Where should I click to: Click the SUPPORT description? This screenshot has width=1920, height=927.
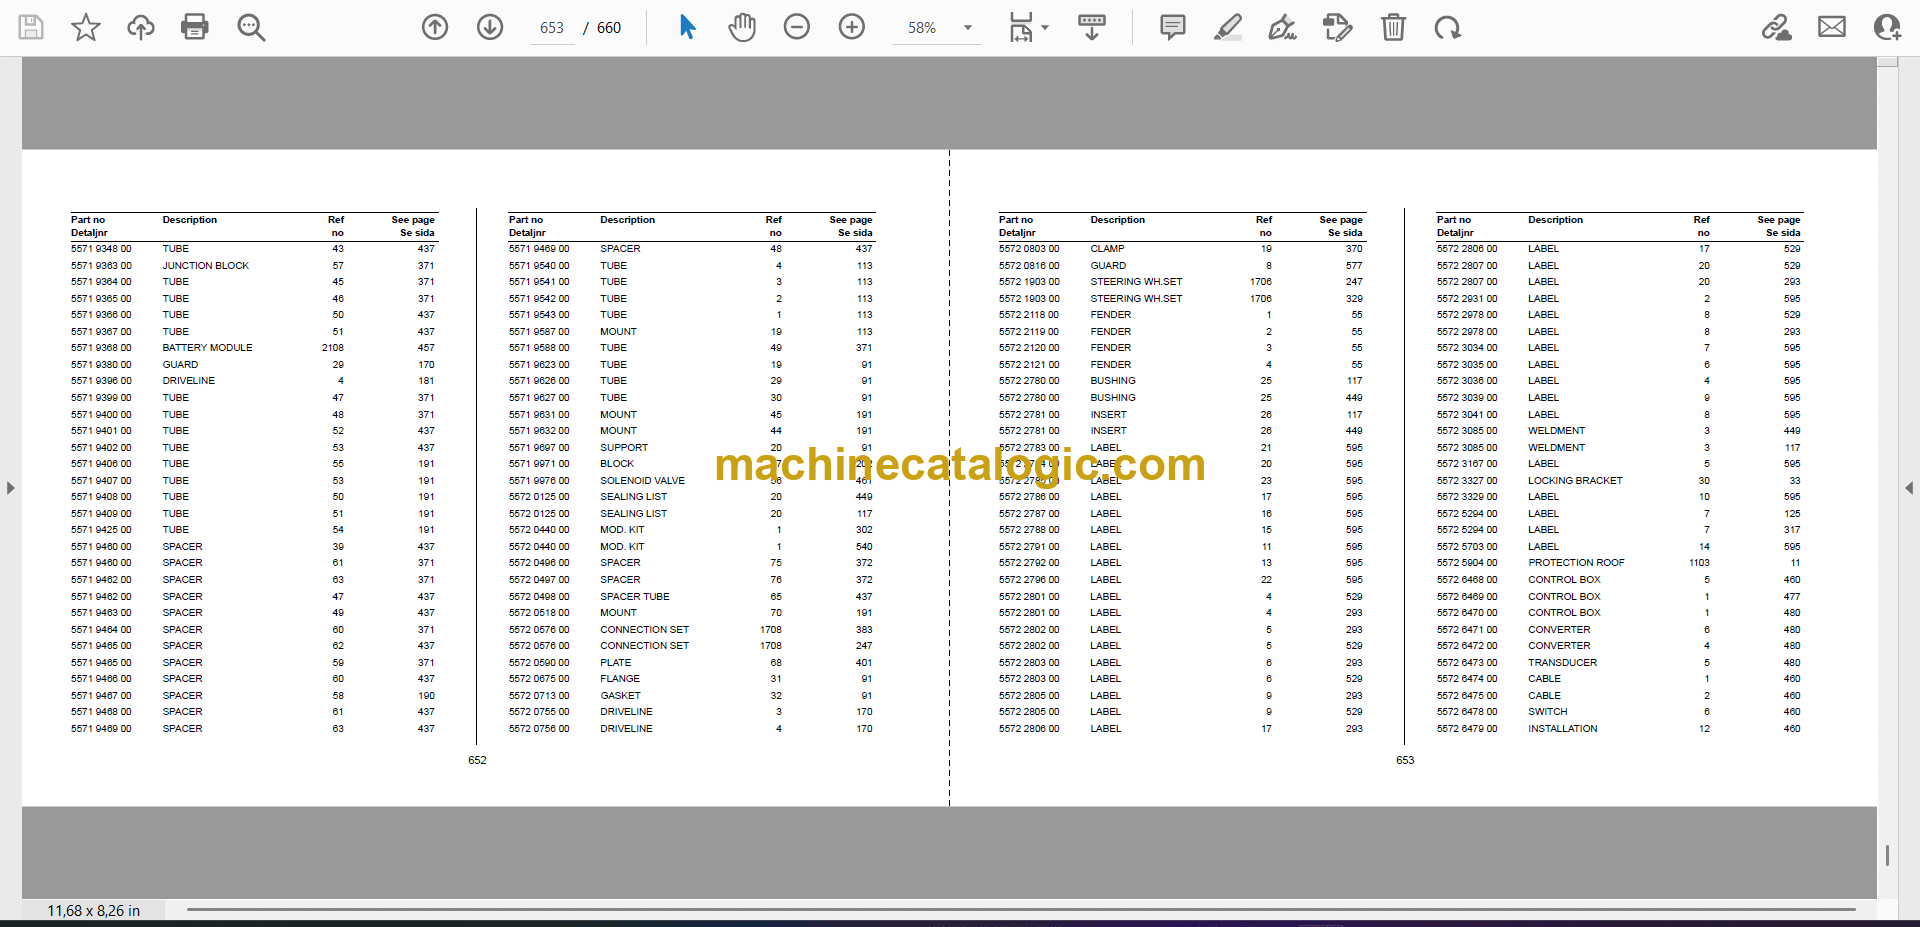pyautogui.click(x=624, y=448)
